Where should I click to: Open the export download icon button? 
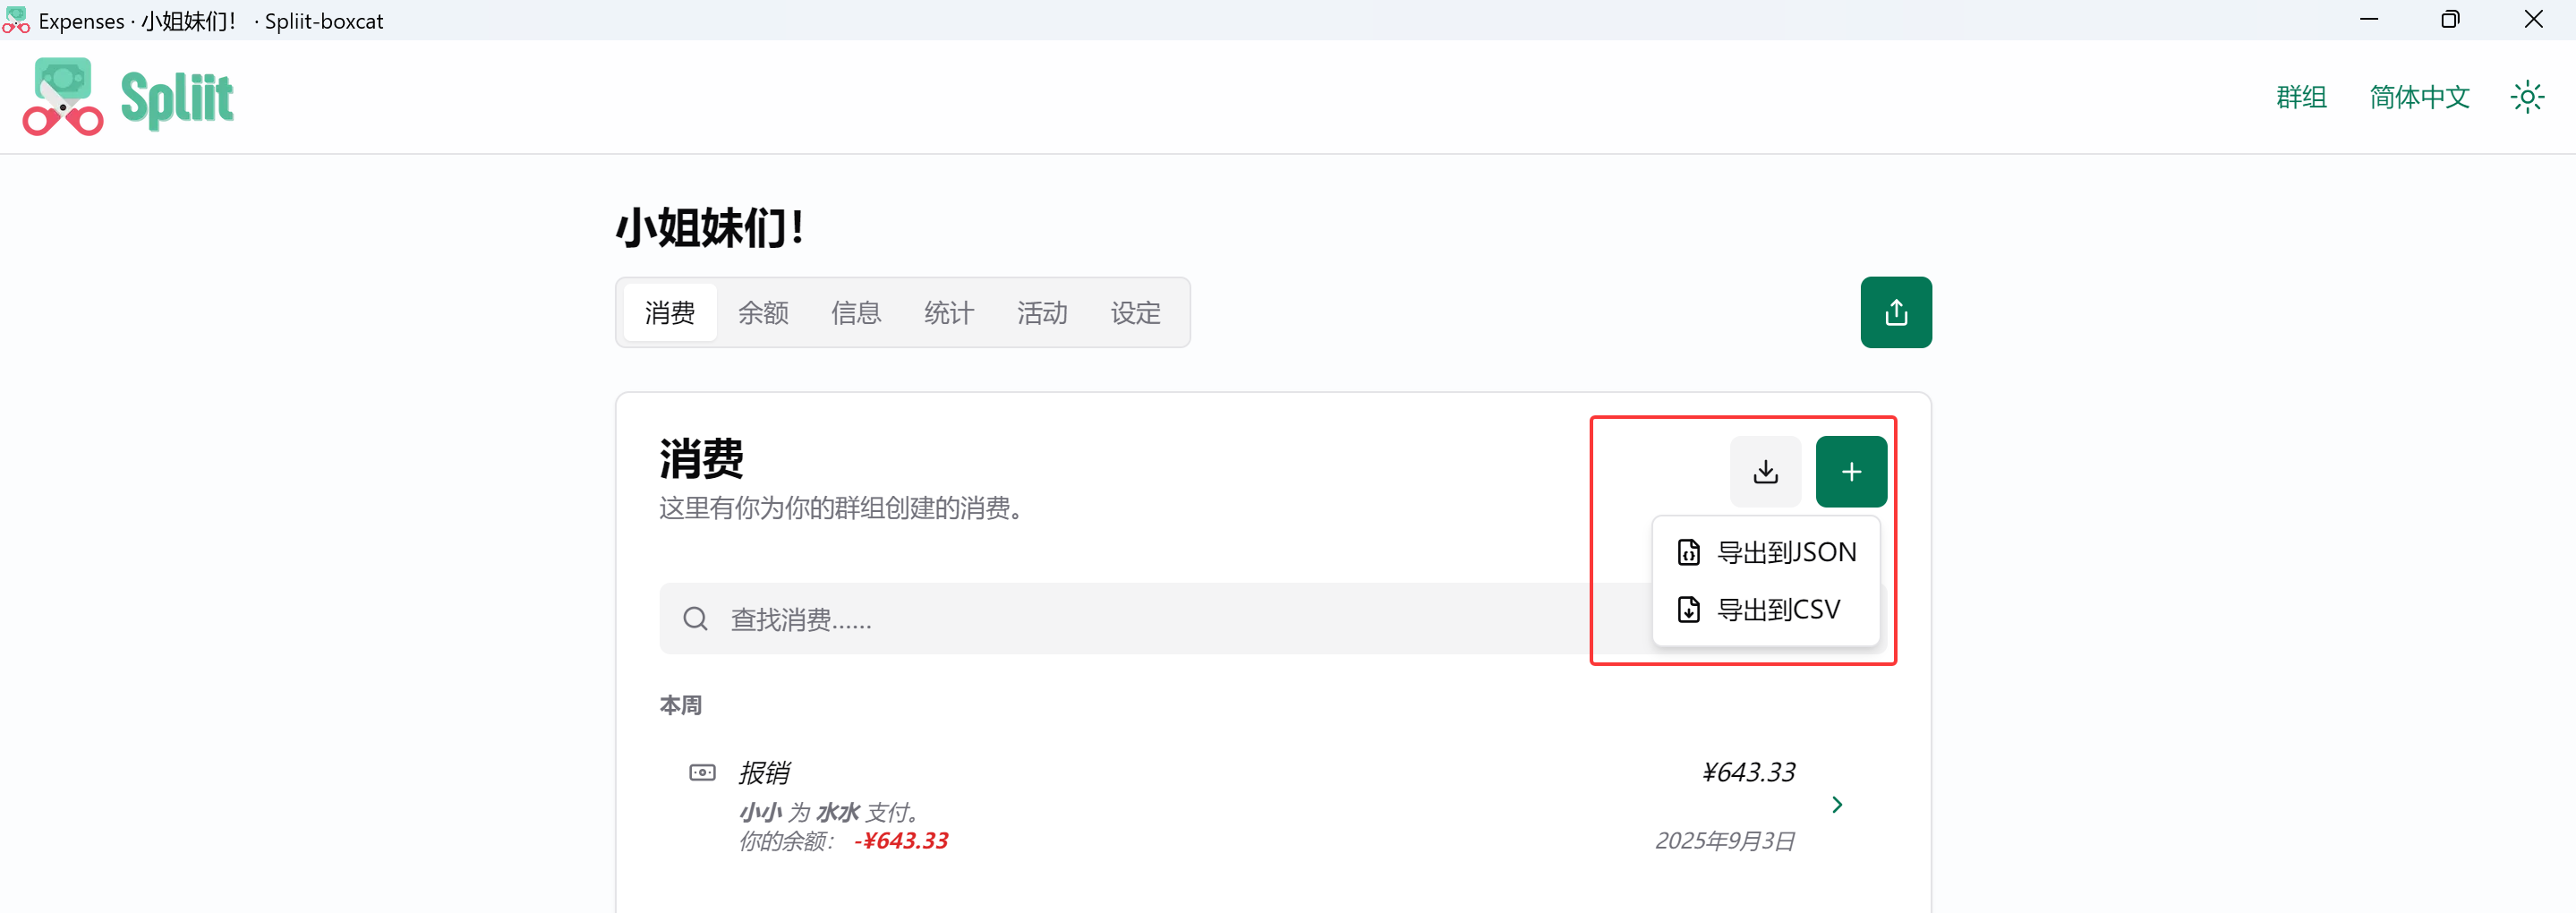[x=1765, y=471]
